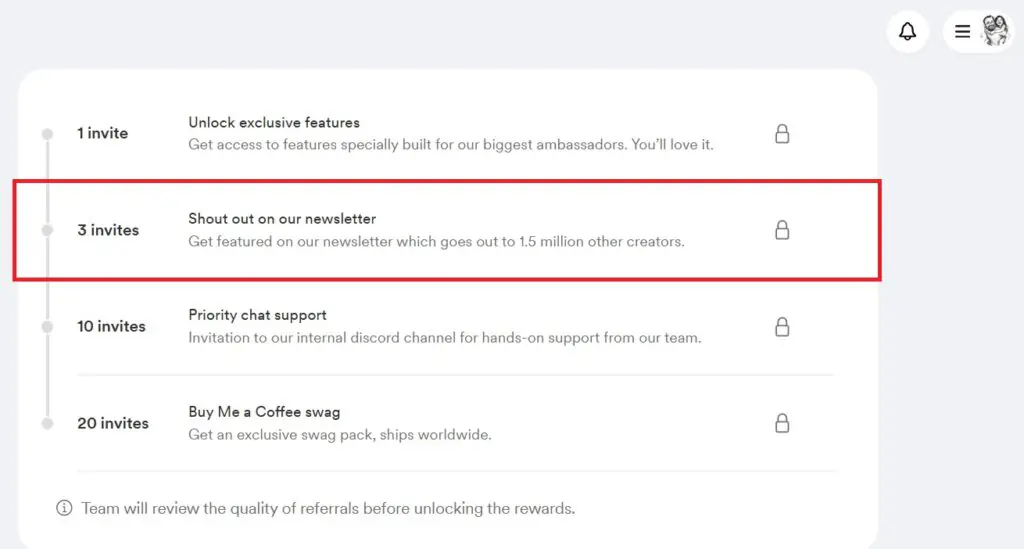Viewport: 1024px width, 549px height.
Task: Click lock icon for newsletter shout out
Action: pos(782,230)
